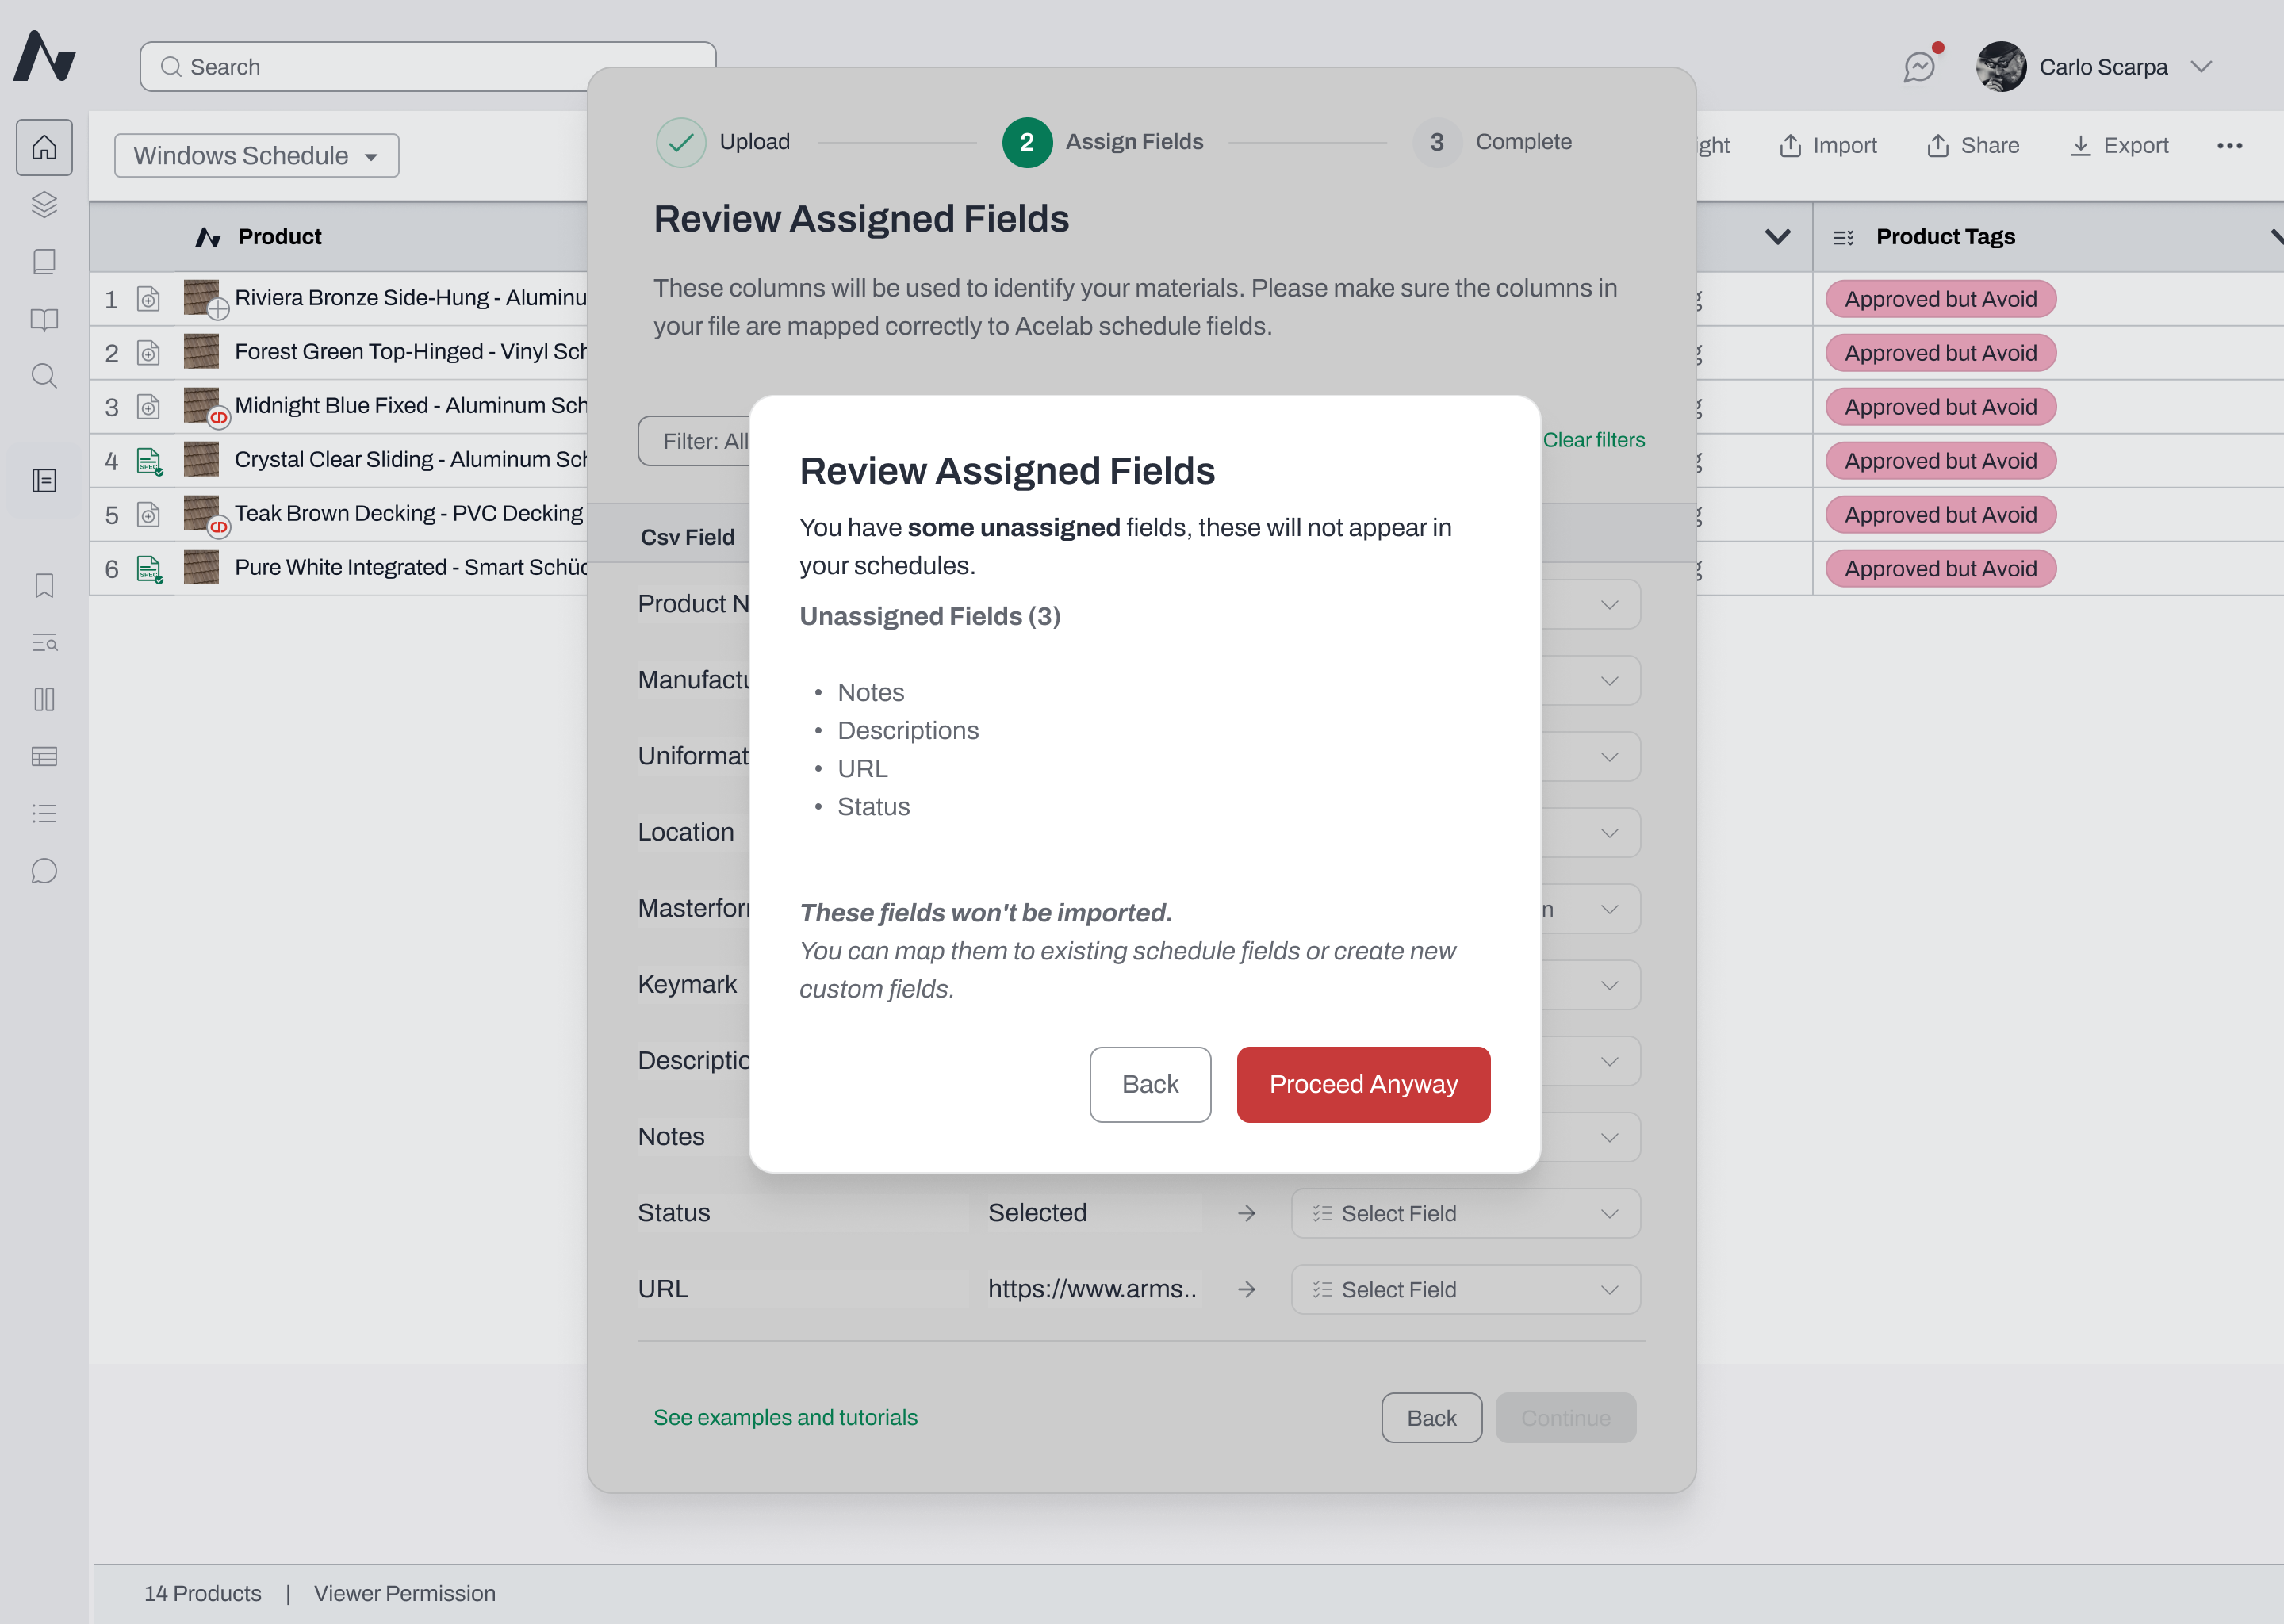
Task: Click the Export toolbar item
Action: [2118, 146]
